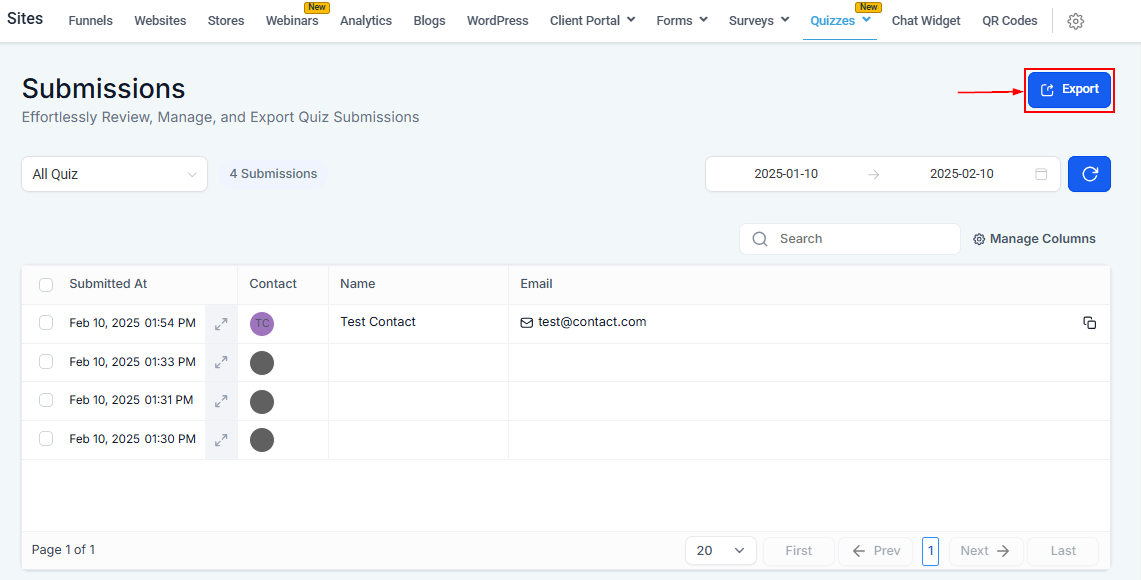The width and height of the screenshot is (1141, 580).
Task: Expand the Forms menu
Action: tap(682, 20)
